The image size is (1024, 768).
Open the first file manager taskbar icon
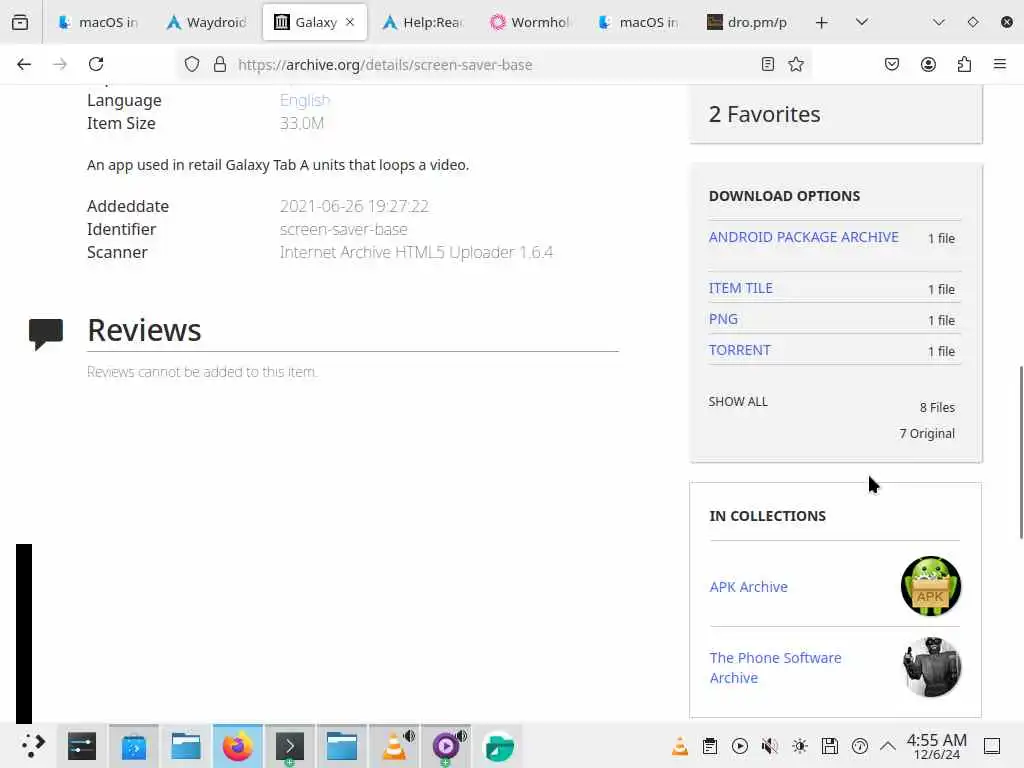coord(186,746)
